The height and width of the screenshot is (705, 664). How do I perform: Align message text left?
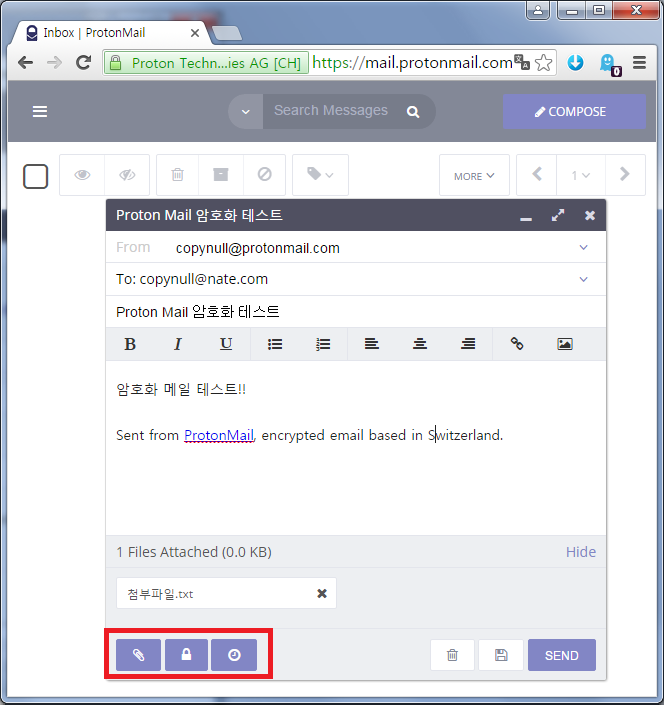[371, 344]
